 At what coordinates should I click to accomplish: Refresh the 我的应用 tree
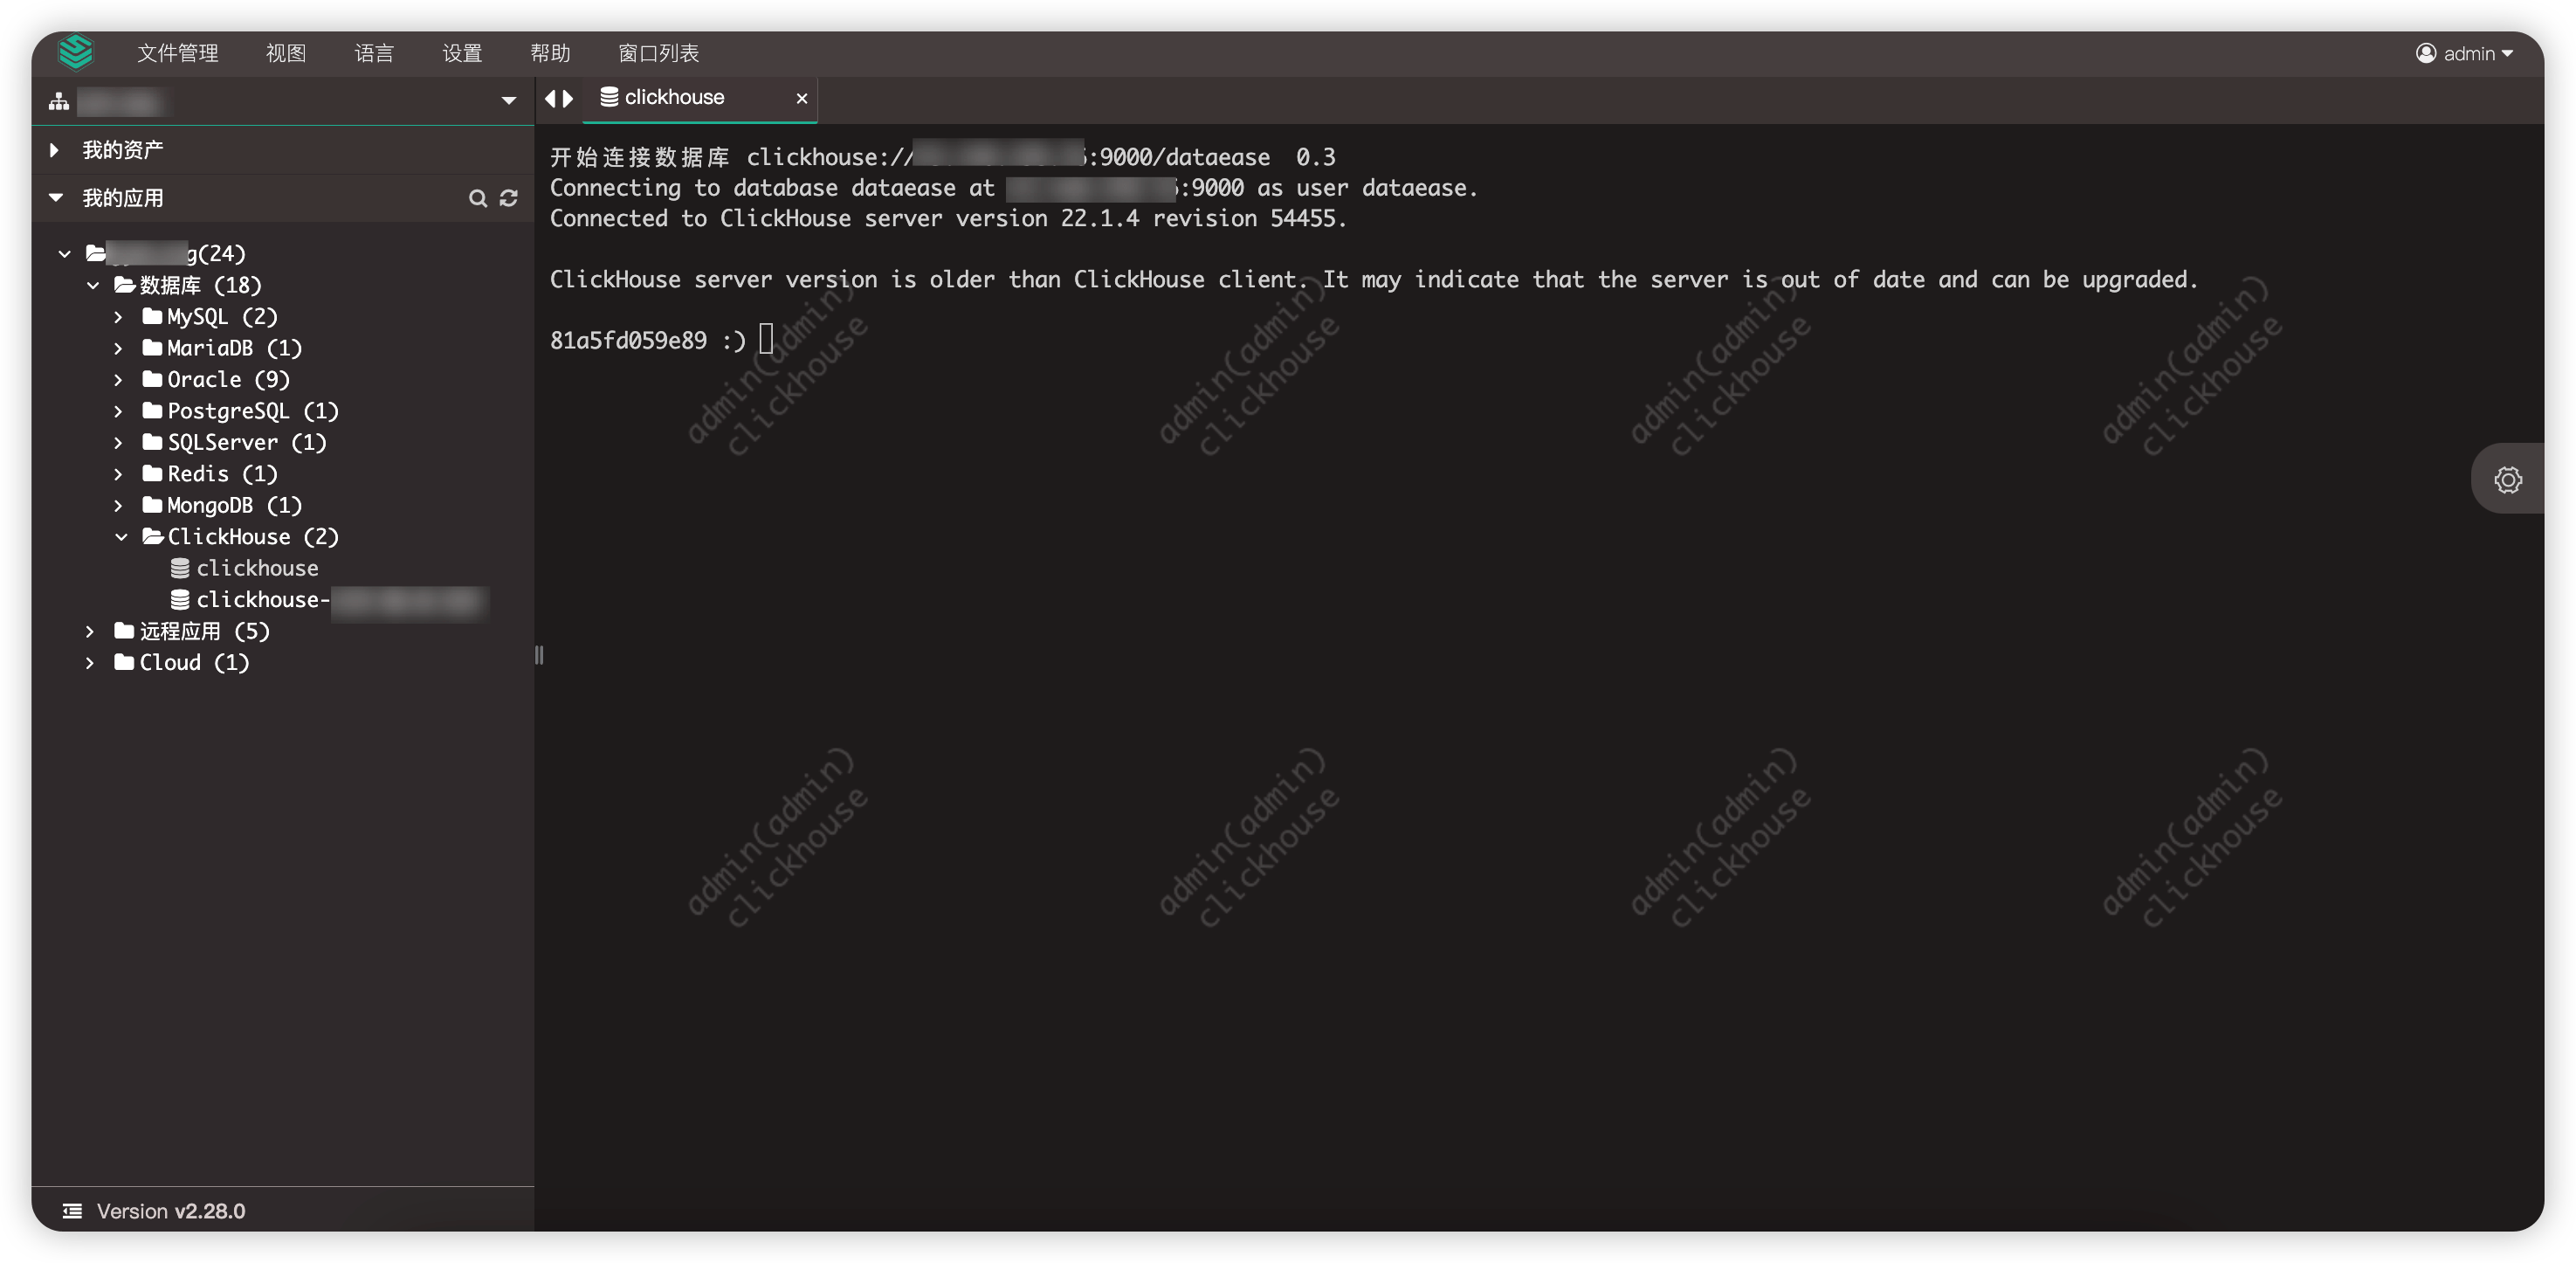click(x=510, y=198)
